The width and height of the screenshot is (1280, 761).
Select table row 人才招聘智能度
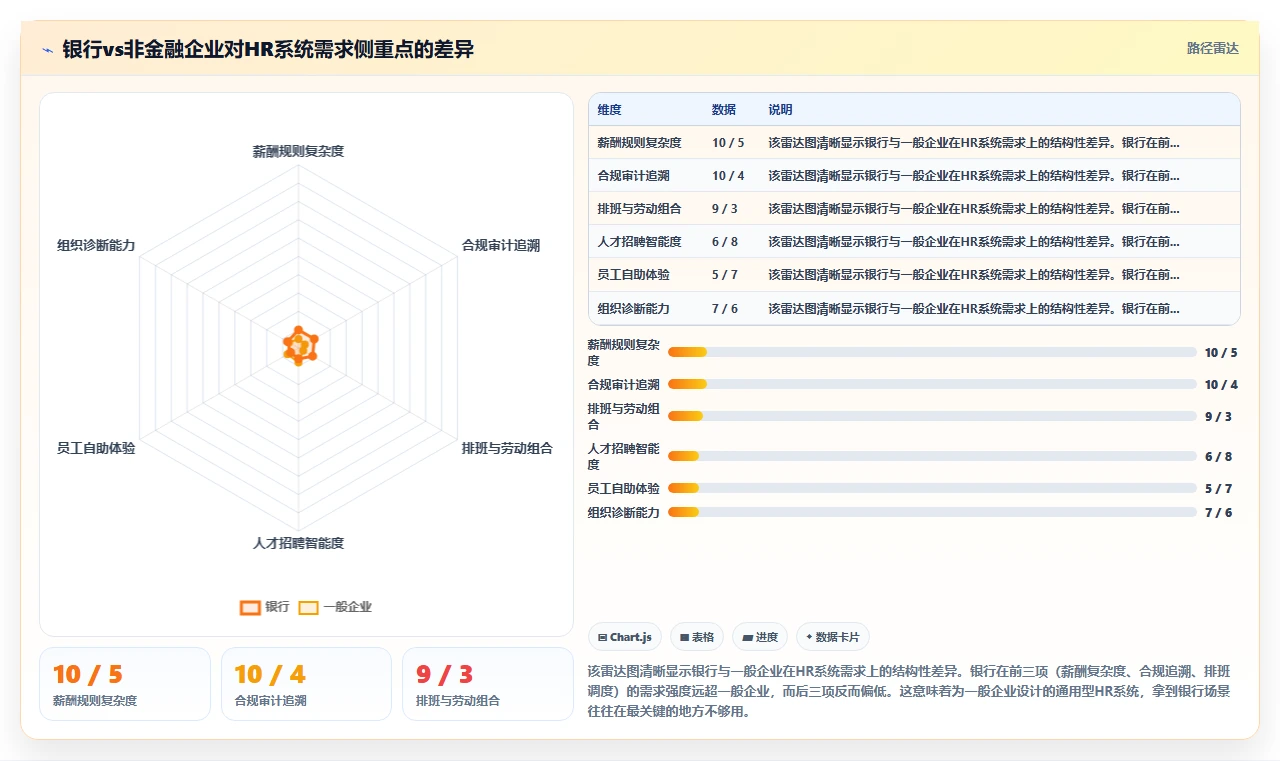tap(914, 242)
